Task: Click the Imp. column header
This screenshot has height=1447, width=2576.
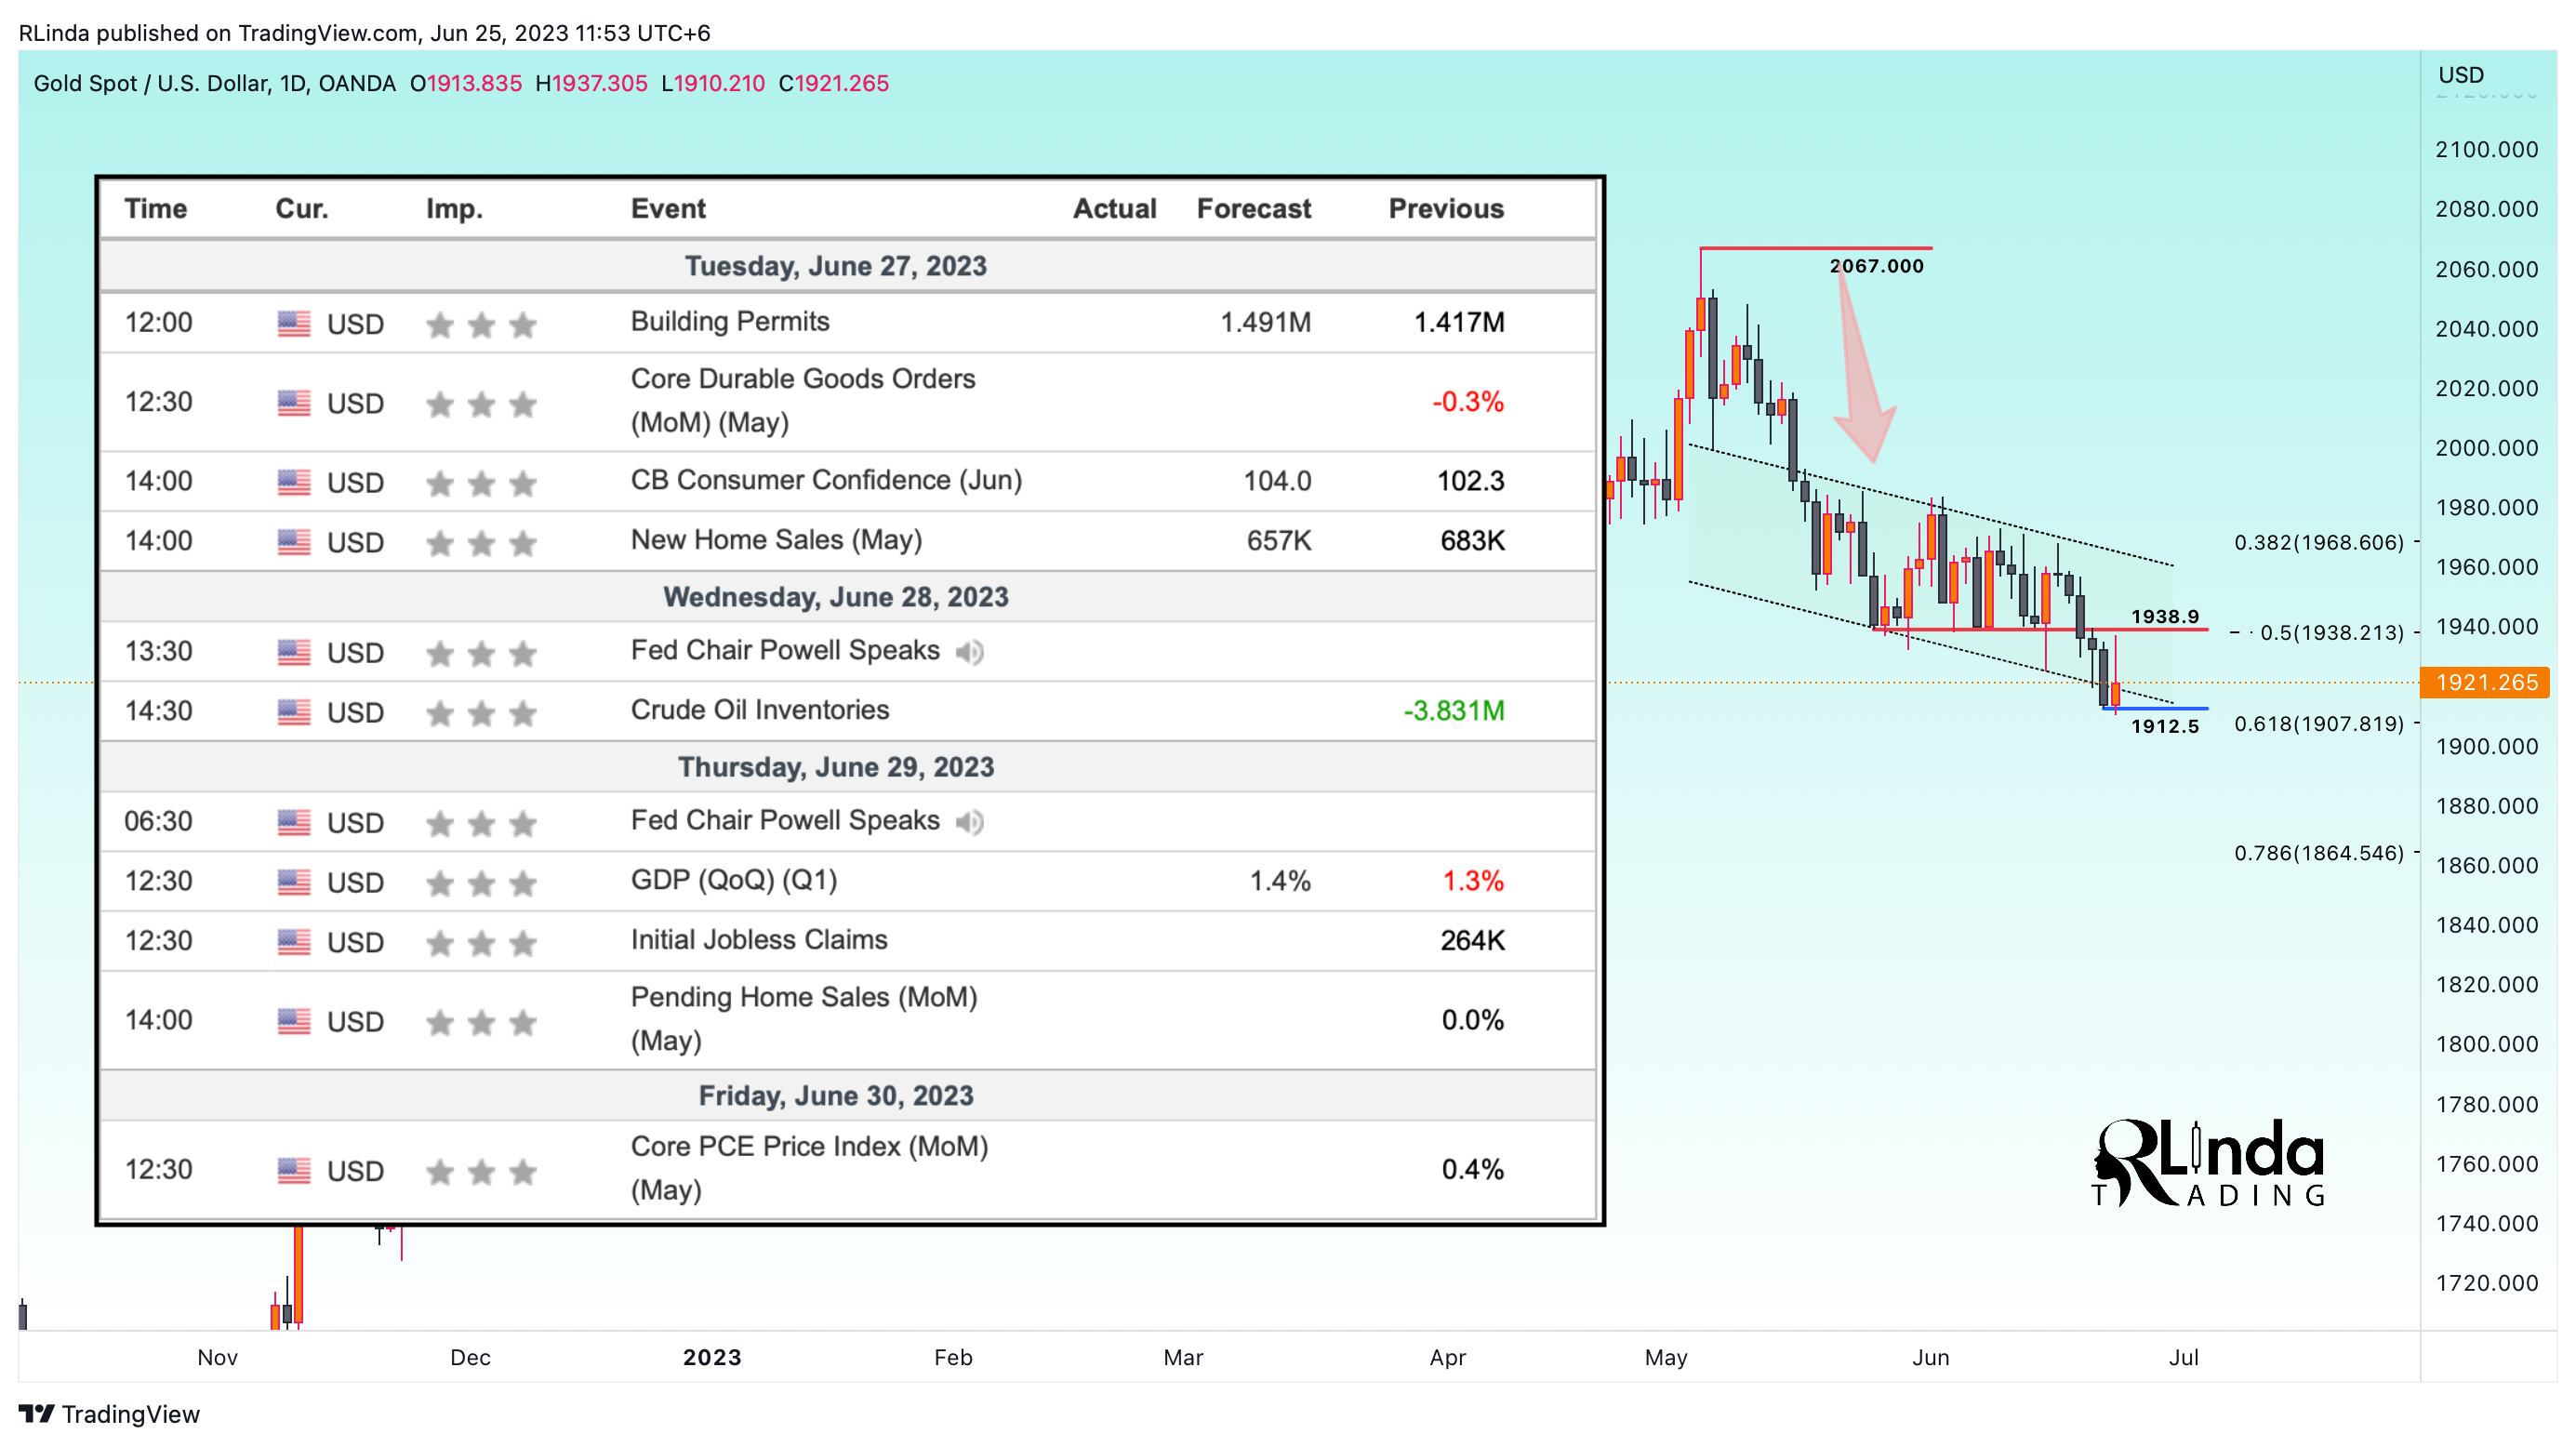Action: pyautogui.click(x=454, y=208)
